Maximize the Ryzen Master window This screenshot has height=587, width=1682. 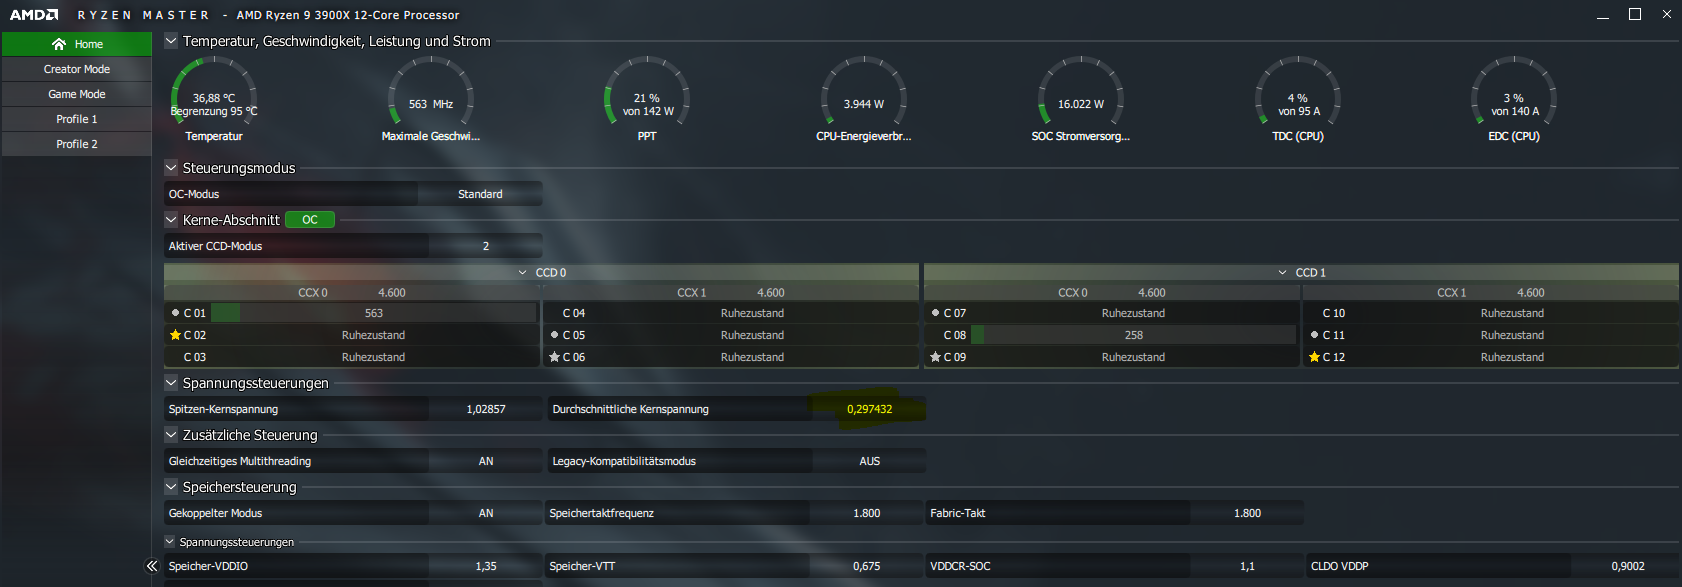pyautogui.click(x=1635, y=14)
